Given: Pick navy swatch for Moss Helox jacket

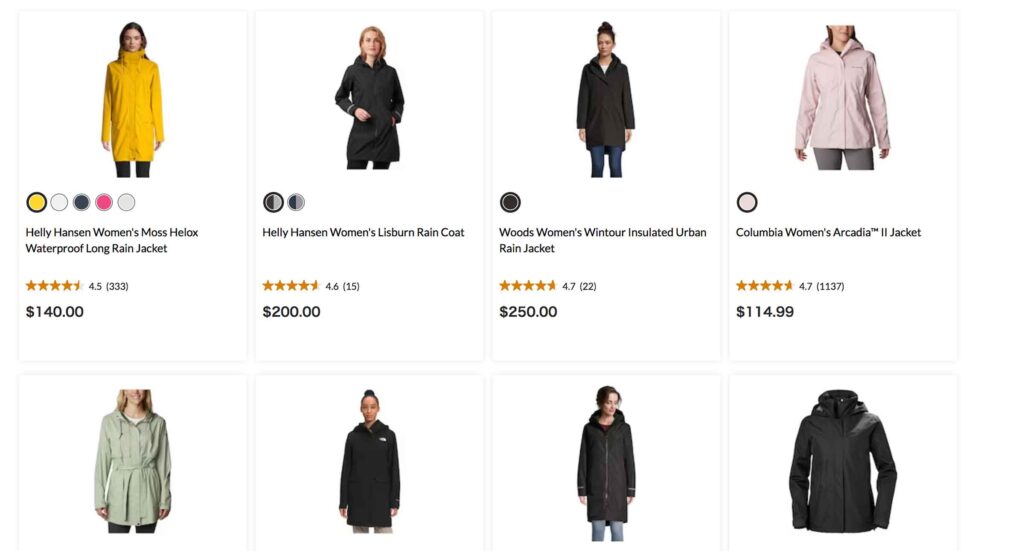Looking at the screenshot, I should pos(82,202).
